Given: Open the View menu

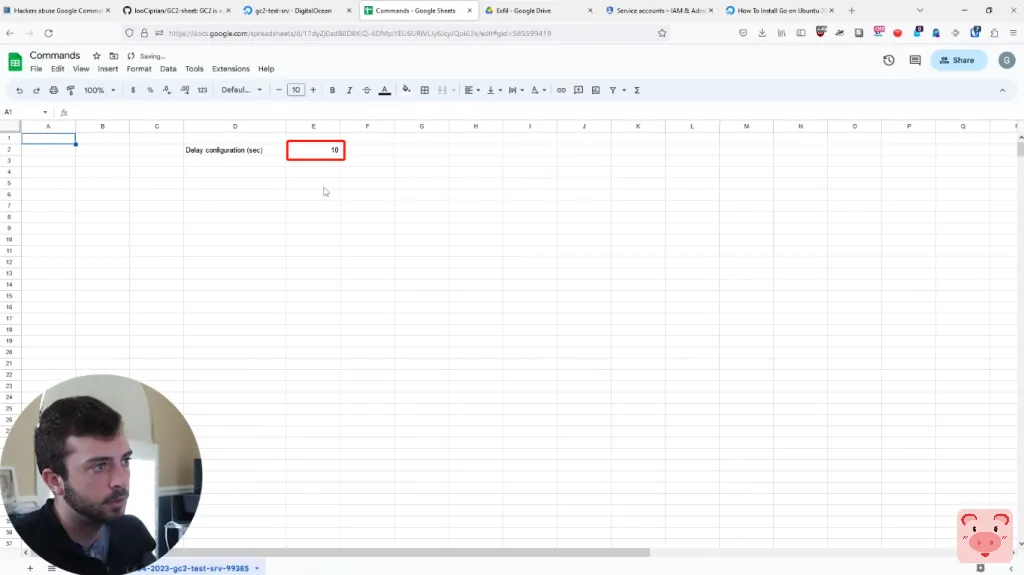Looking at the screenshot, I should coord(81,69).
